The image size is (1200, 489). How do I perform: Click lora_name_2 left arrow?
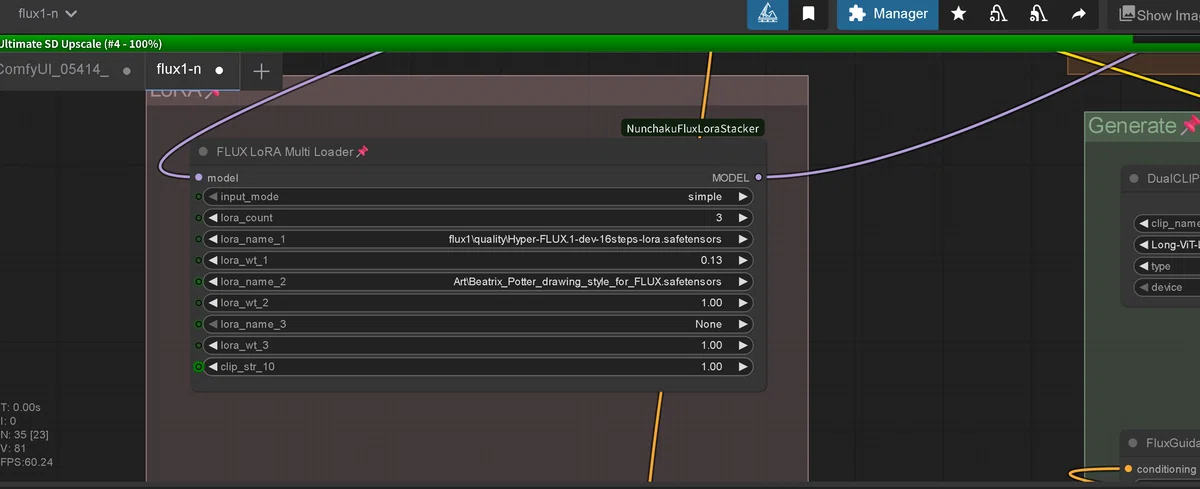212,282
